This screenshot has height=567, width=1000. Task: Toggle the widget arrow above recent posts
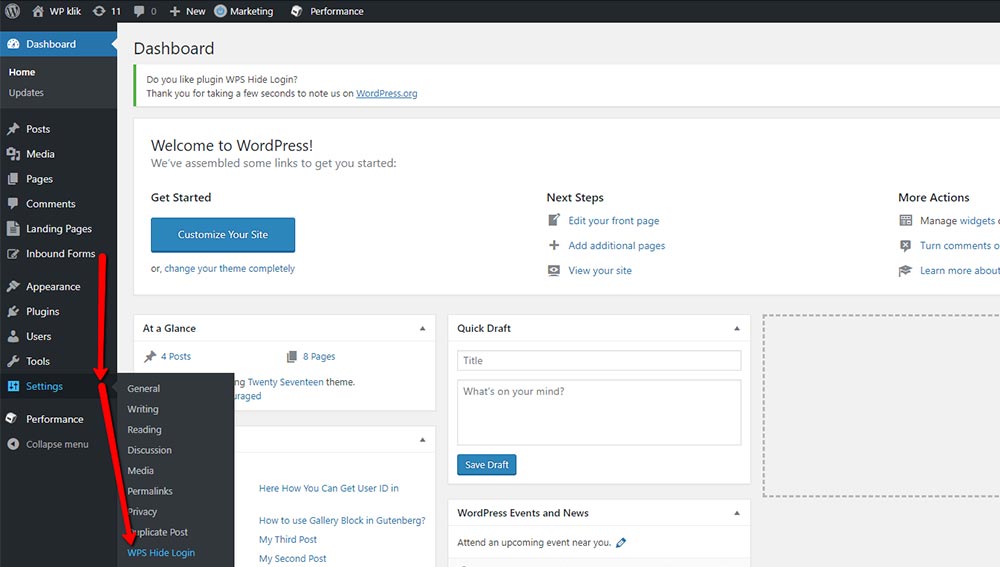click(422, 440)
